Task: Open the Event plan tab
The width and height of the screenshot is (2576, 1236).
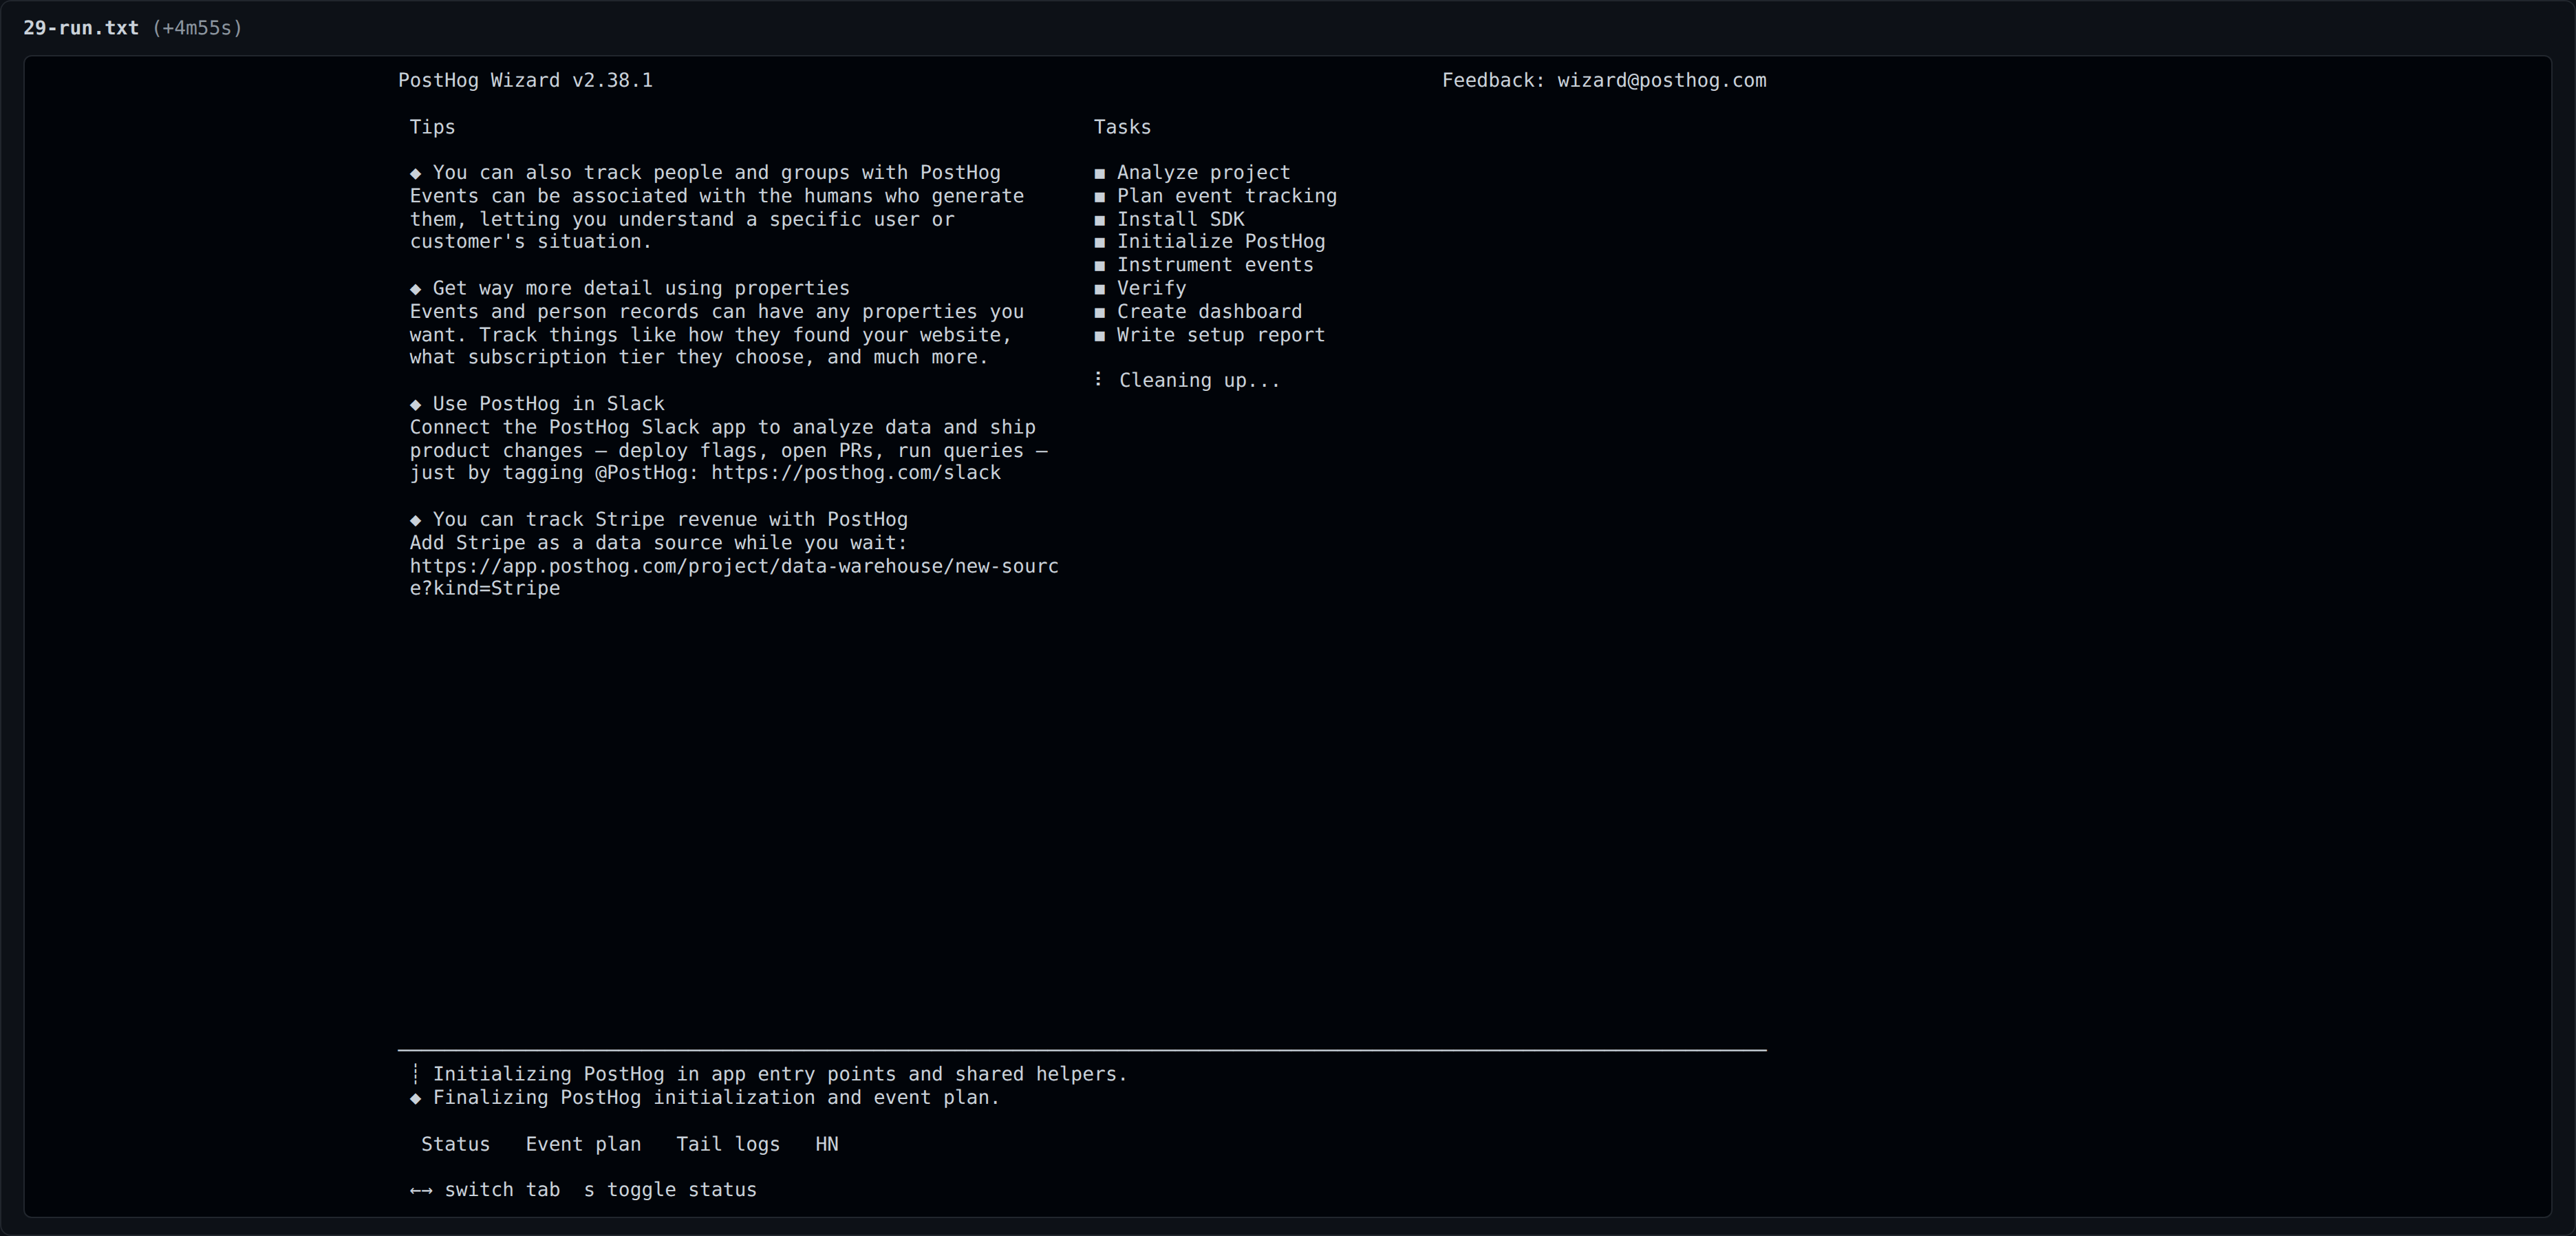Action: (583, 1144)
